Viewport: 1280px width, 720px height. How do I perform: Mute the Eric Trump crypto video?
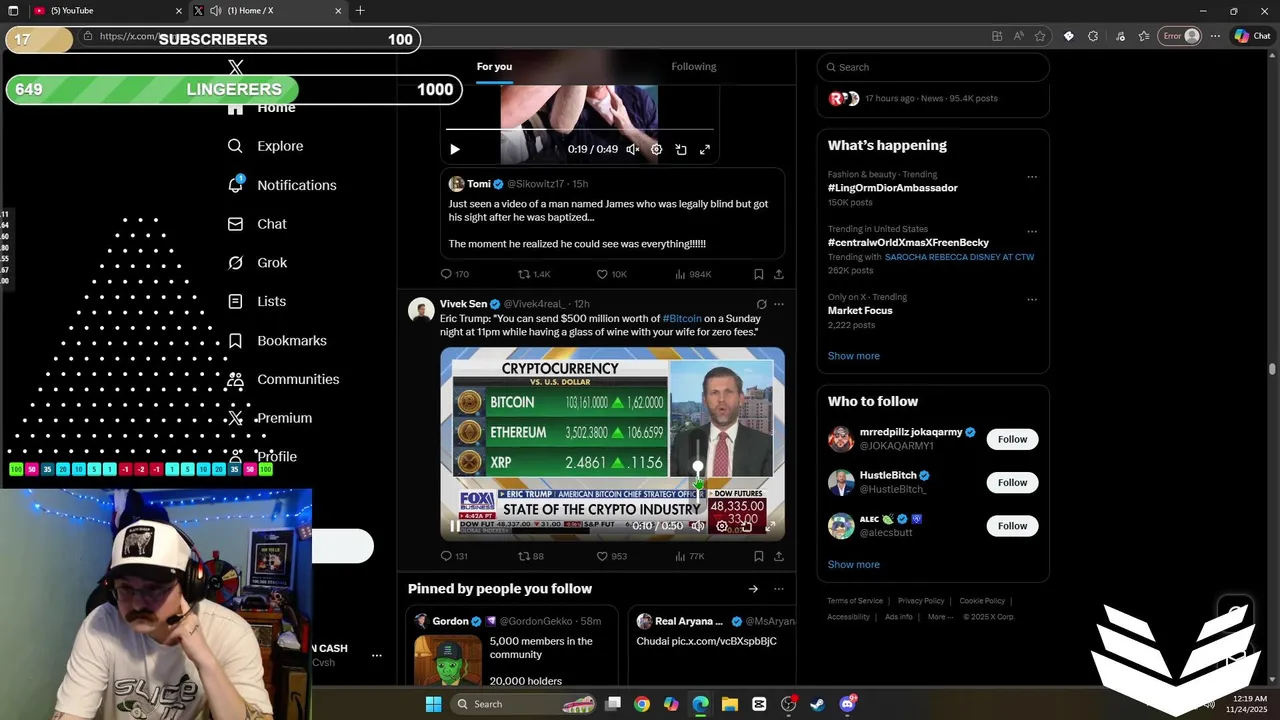(698, 526)
